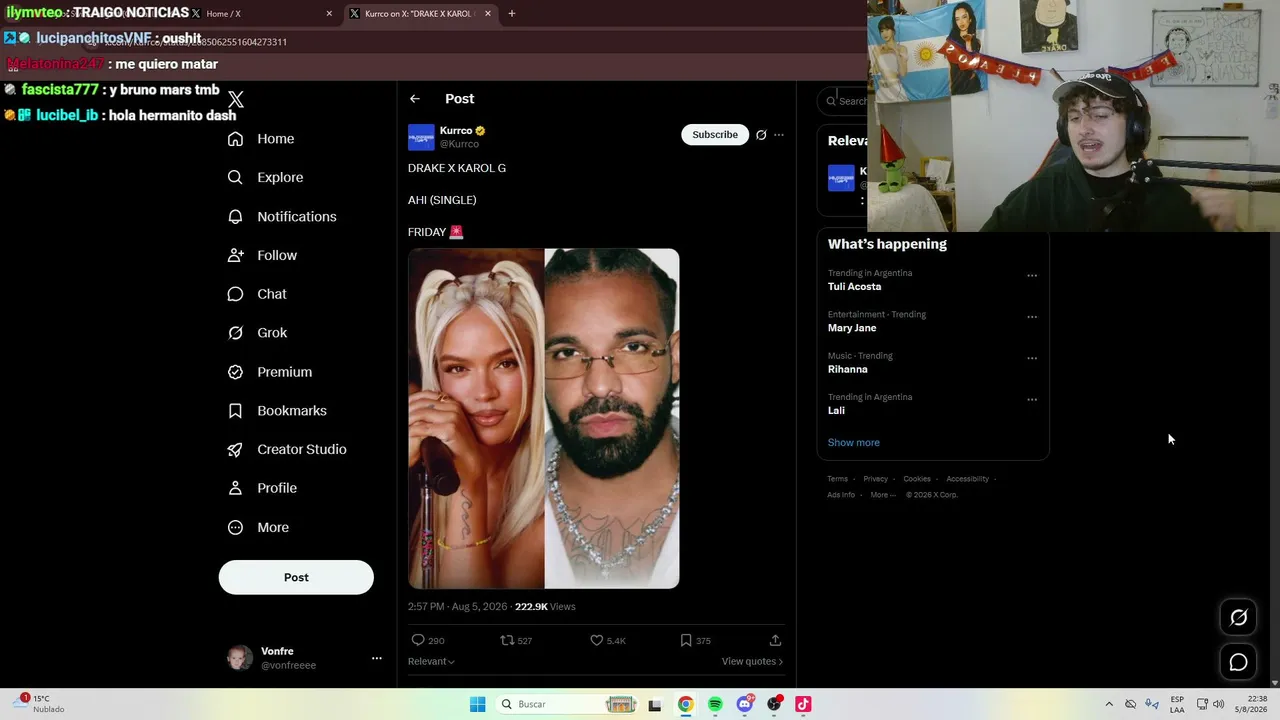1280x720 pixels.
Task: Open the floating Grok button
Action: (1238, 618)
